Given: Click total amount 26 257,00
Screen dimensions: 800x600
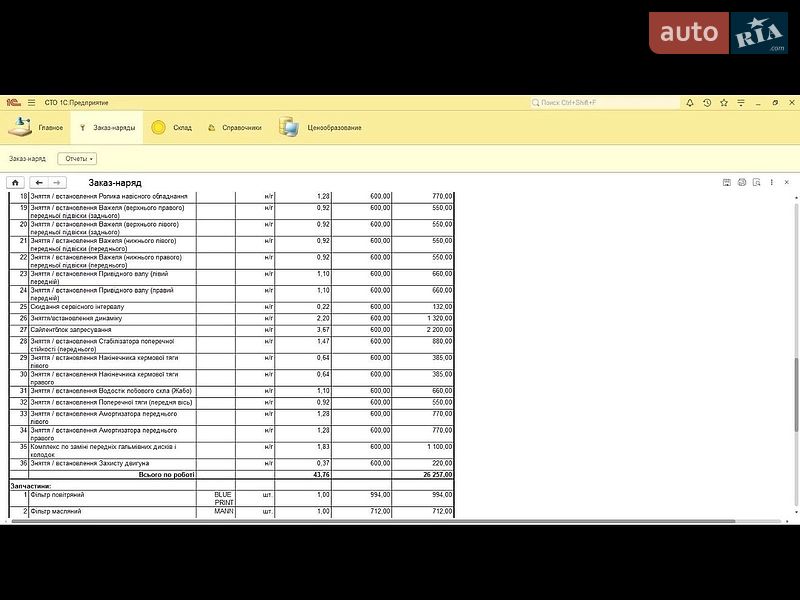Looking at the screenshot, I should 437,474.
